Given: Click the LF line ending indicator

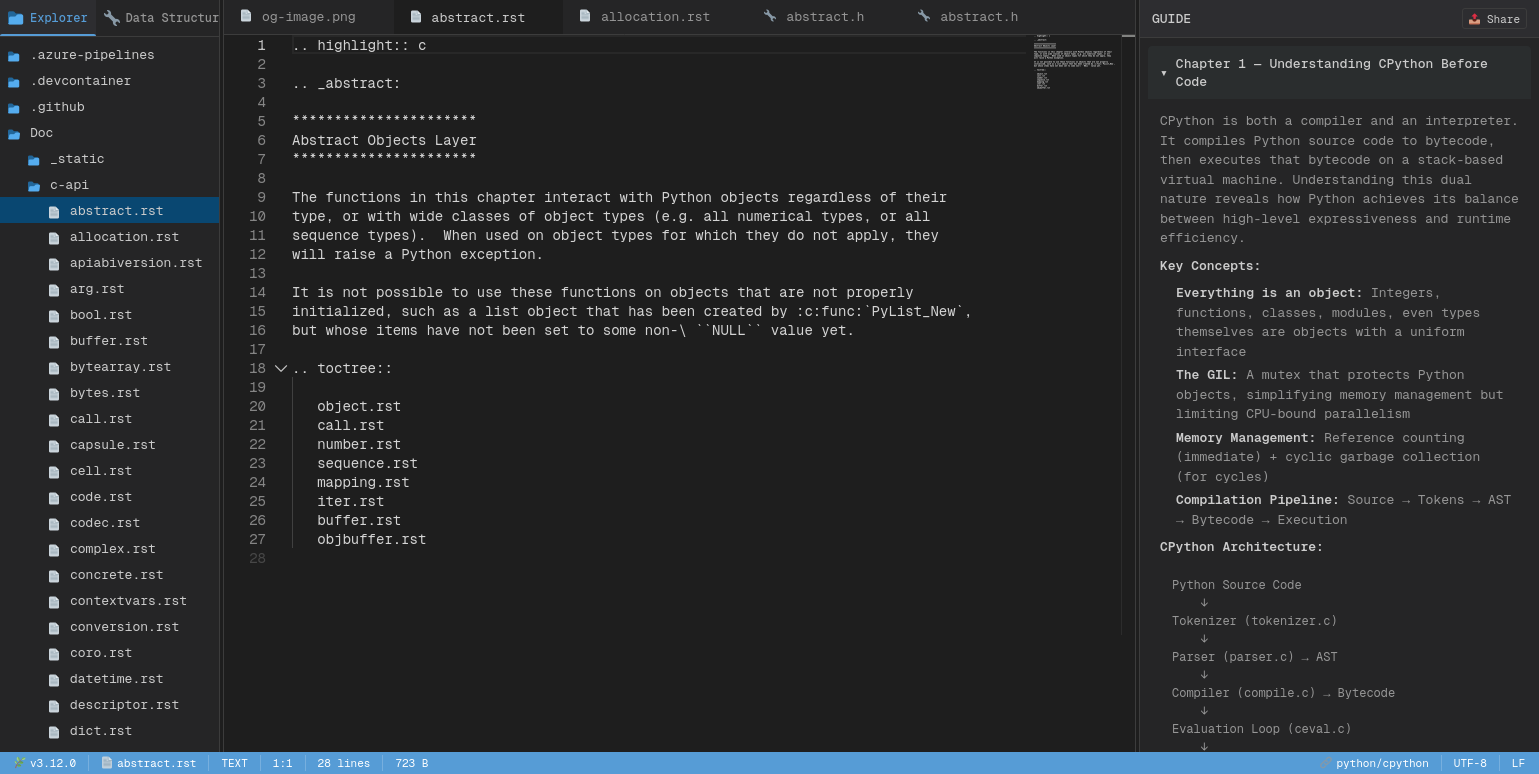Looking at the screenshot, I should [1517, 763].
